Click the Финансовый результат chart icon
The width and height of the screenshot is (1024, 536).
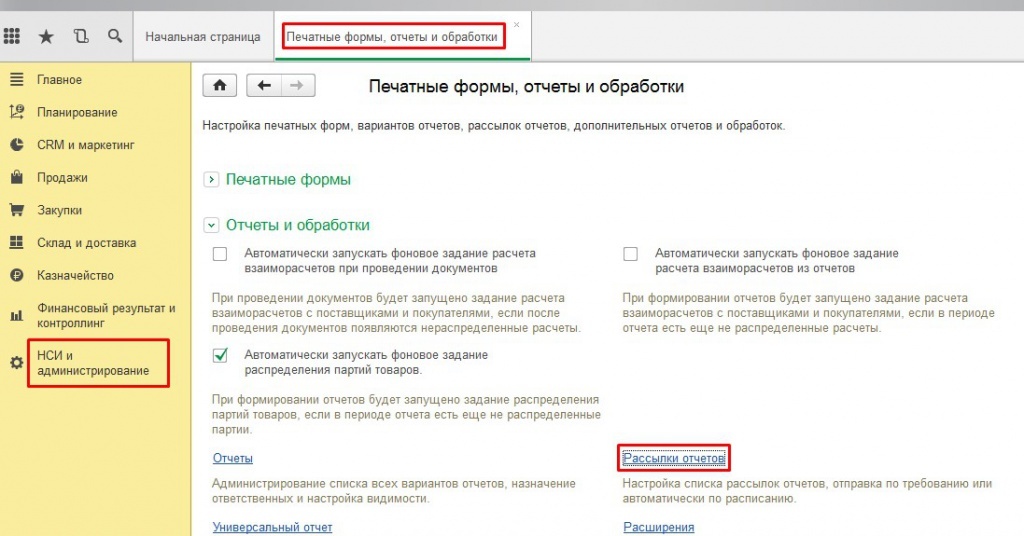coord(16,316)
